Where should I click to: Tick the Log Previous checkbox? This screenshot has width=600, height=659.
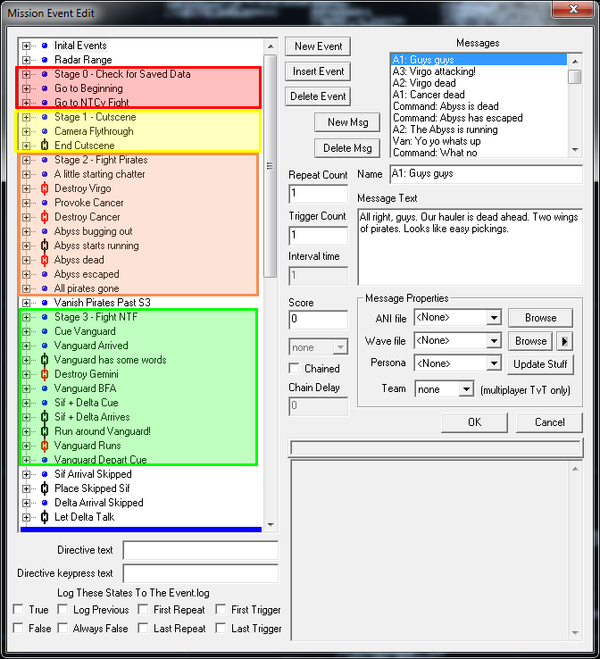pos(62,609)
